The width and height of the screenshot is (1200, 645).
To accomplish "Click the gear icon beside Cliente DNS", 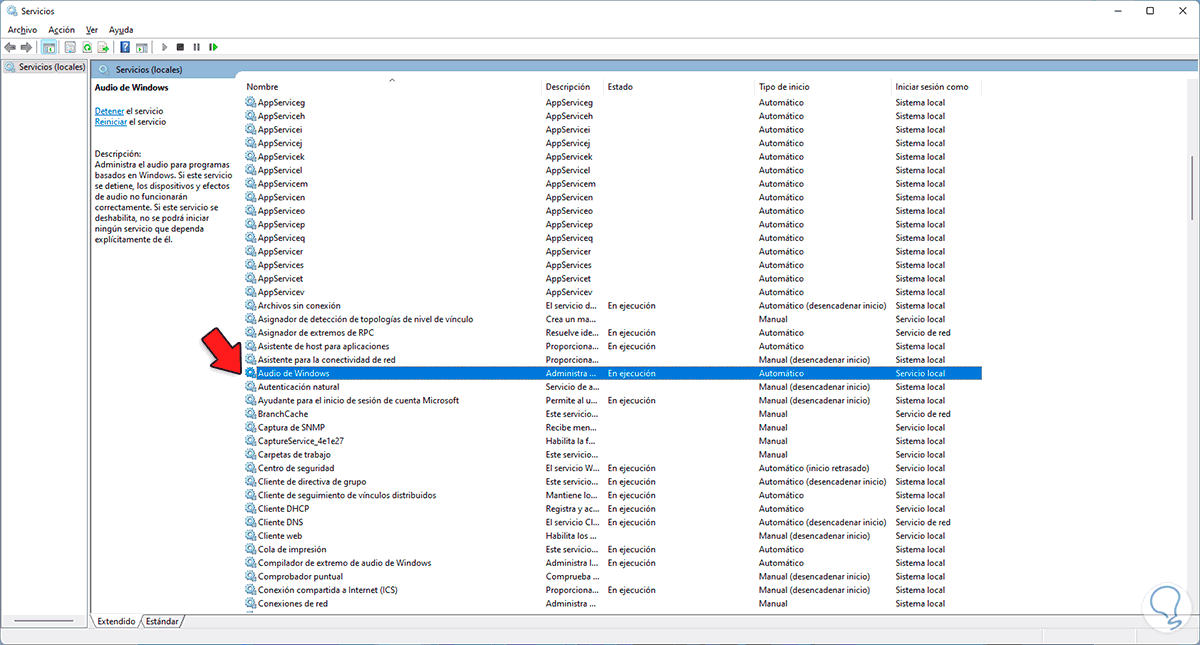I will point(251,522).
